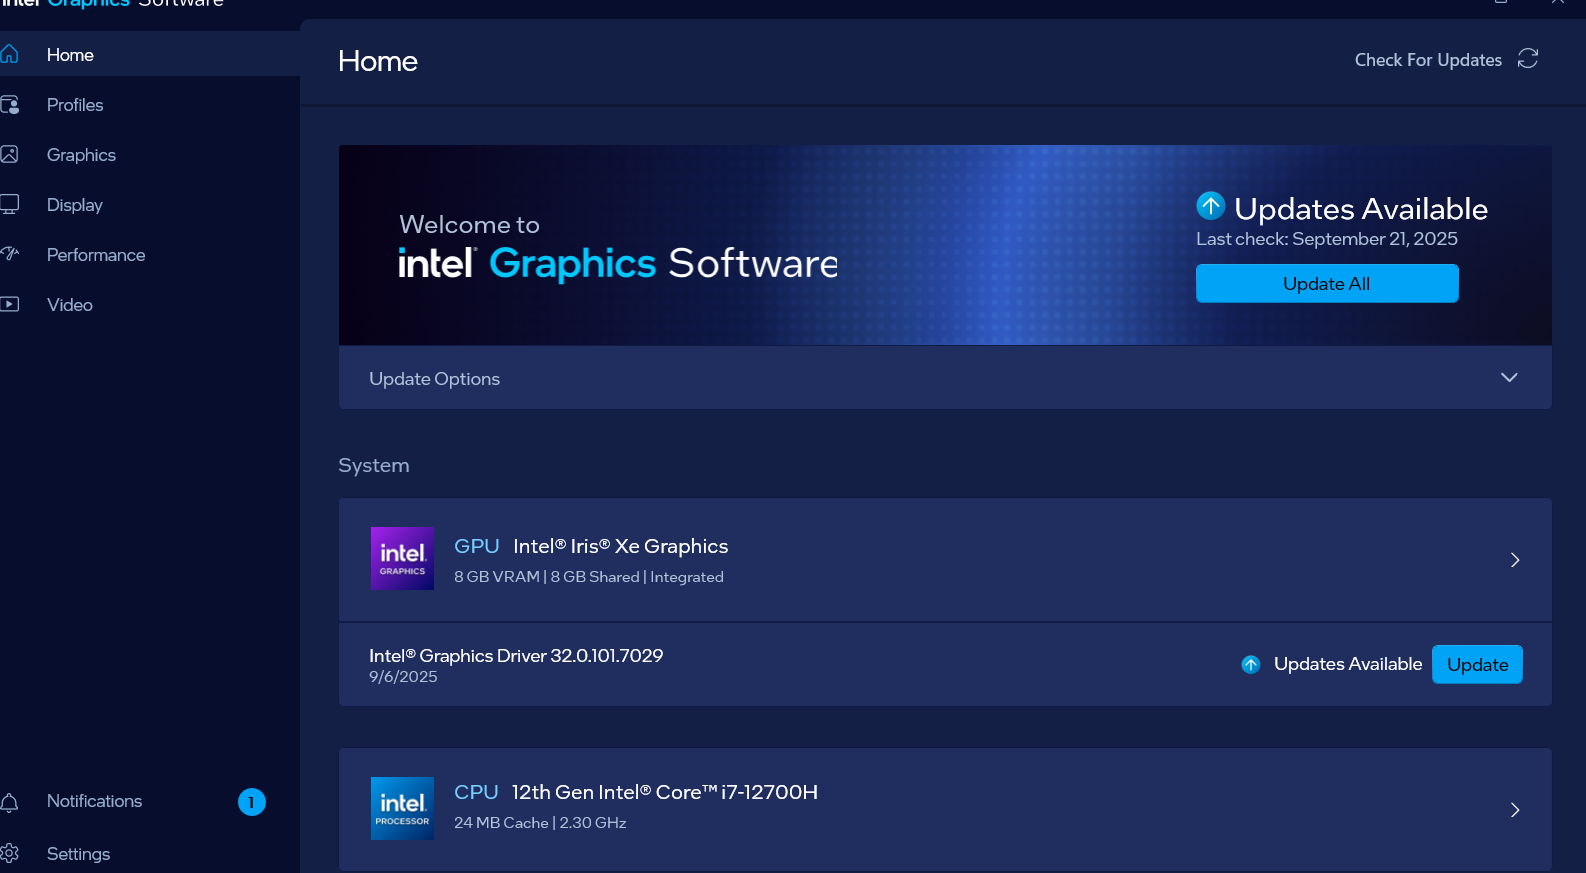Click the driver date 9/6/2025
Screen dimensions: 1586x873
tap(403, 677)
